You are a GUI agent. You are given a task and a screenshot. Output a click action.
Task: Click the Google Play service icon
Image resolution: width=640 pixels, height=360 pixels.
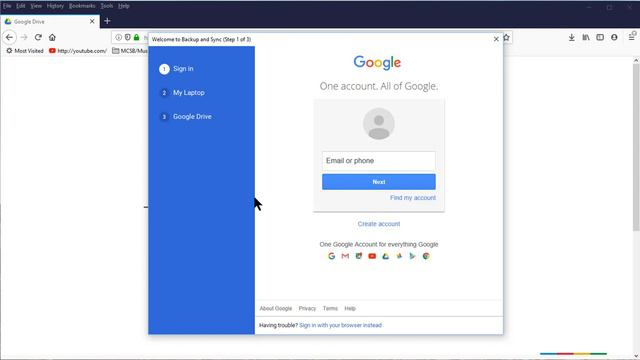413,256
